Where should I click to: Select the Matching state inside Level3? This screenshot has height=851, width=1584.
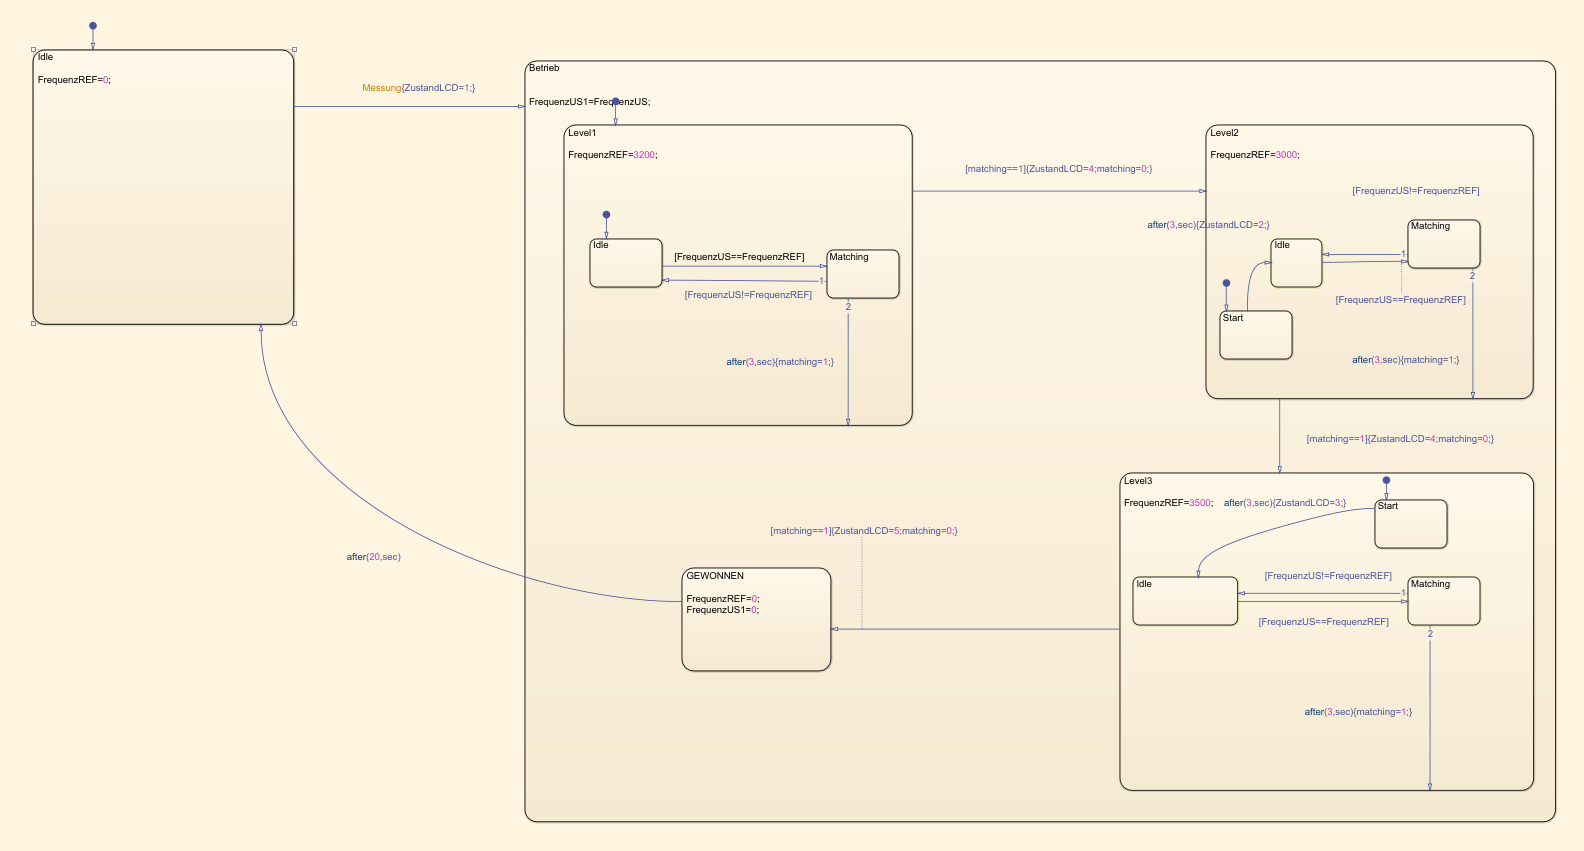(x=1444, y=602)
